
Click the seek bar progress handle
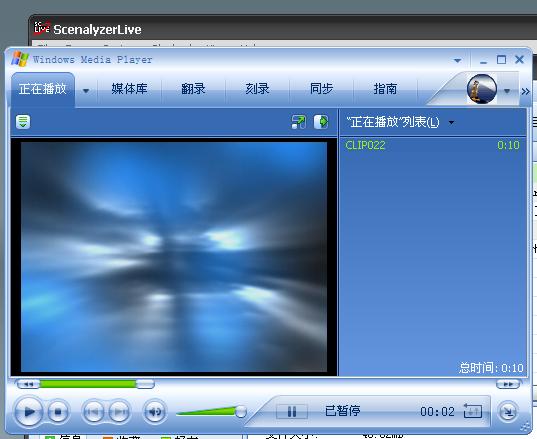pyautogui.click(x=145, y=384)
